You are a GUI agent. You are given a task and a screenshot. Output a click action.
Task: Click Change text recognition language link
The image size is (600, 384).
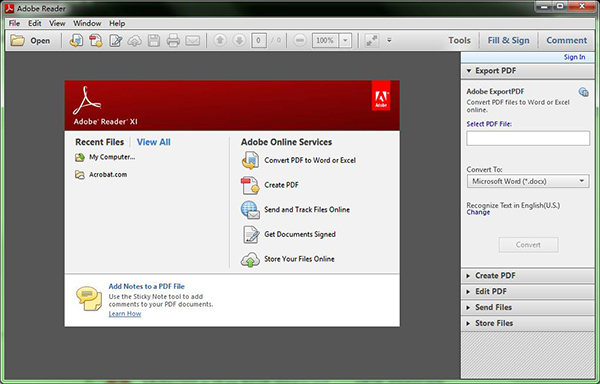pyautogui.click(x=478, y=212)
